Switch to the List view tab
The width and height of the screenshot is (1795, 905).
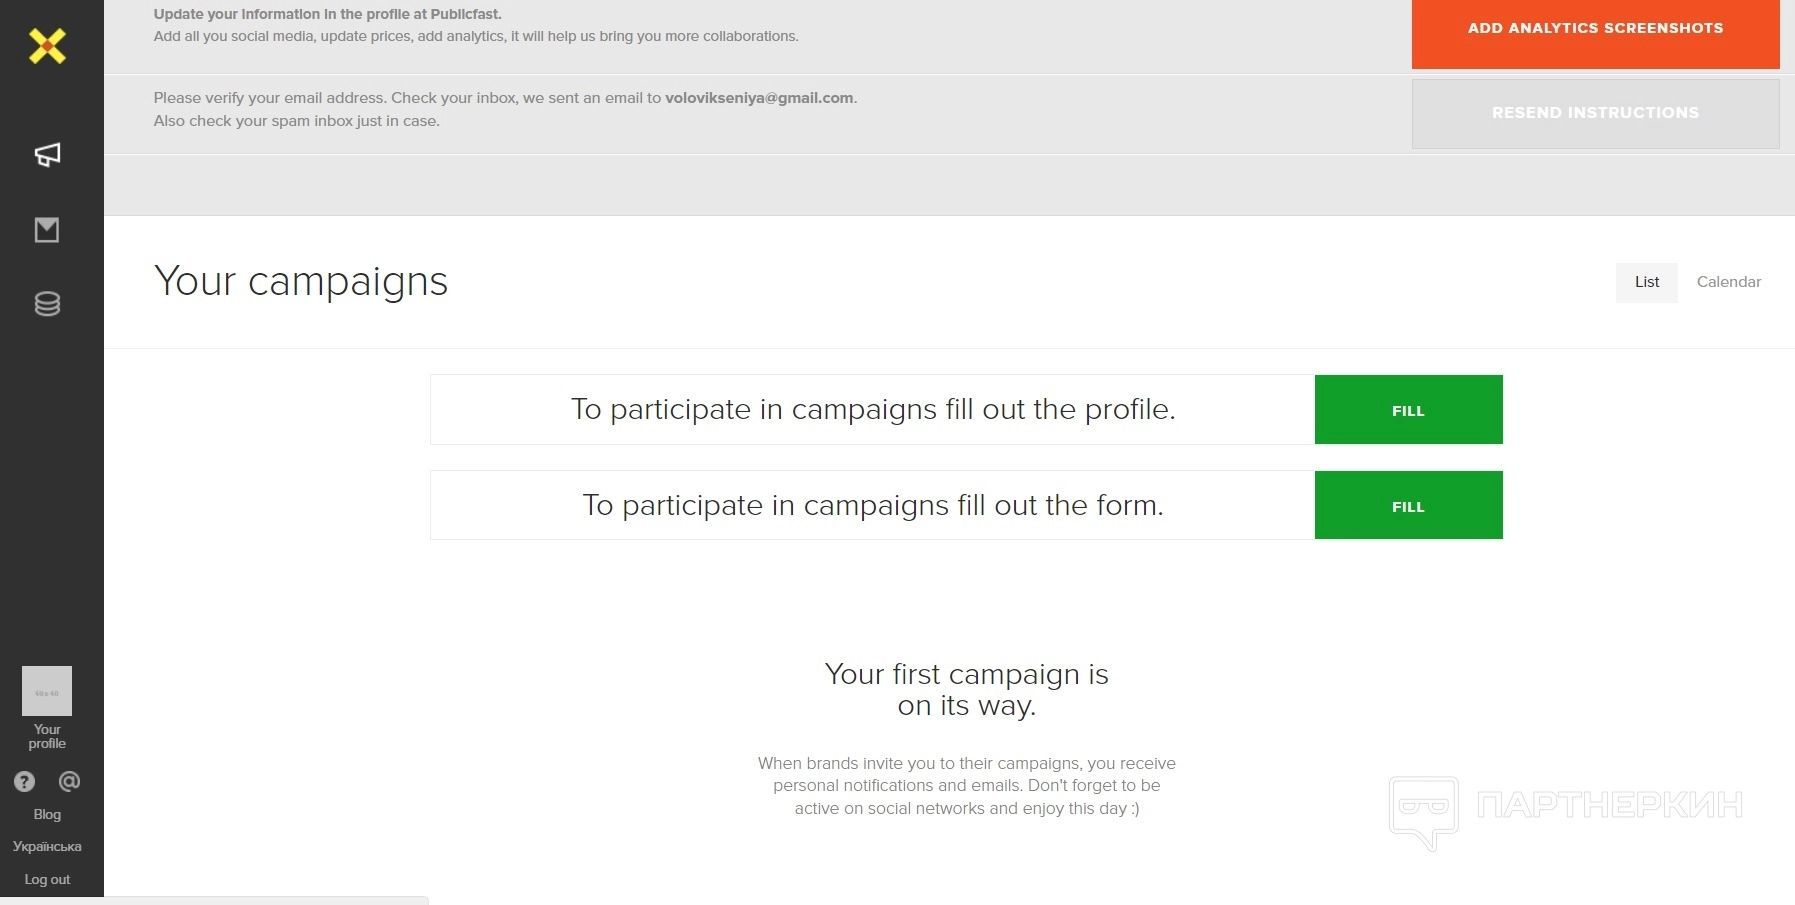[1646, 282]
